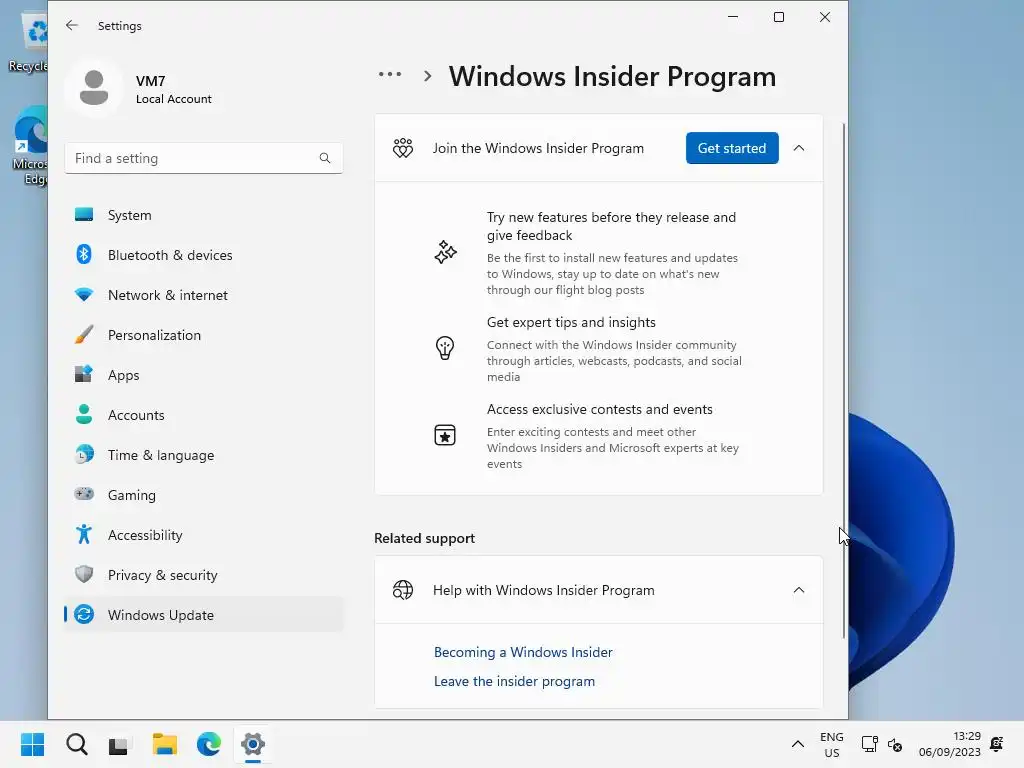Click the globe help icon beside Help with Windows Insider Program
The image size is (1024, 768).
tap(403, 590)
